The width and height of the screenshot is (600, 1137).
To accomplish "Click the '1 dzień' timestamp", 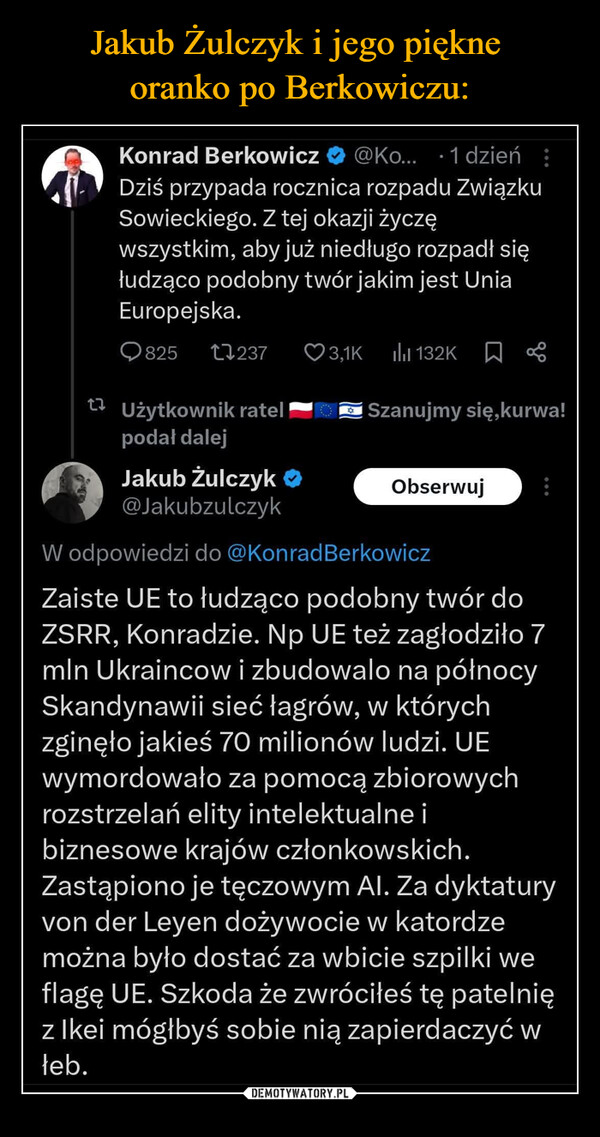I will [485, 157].
